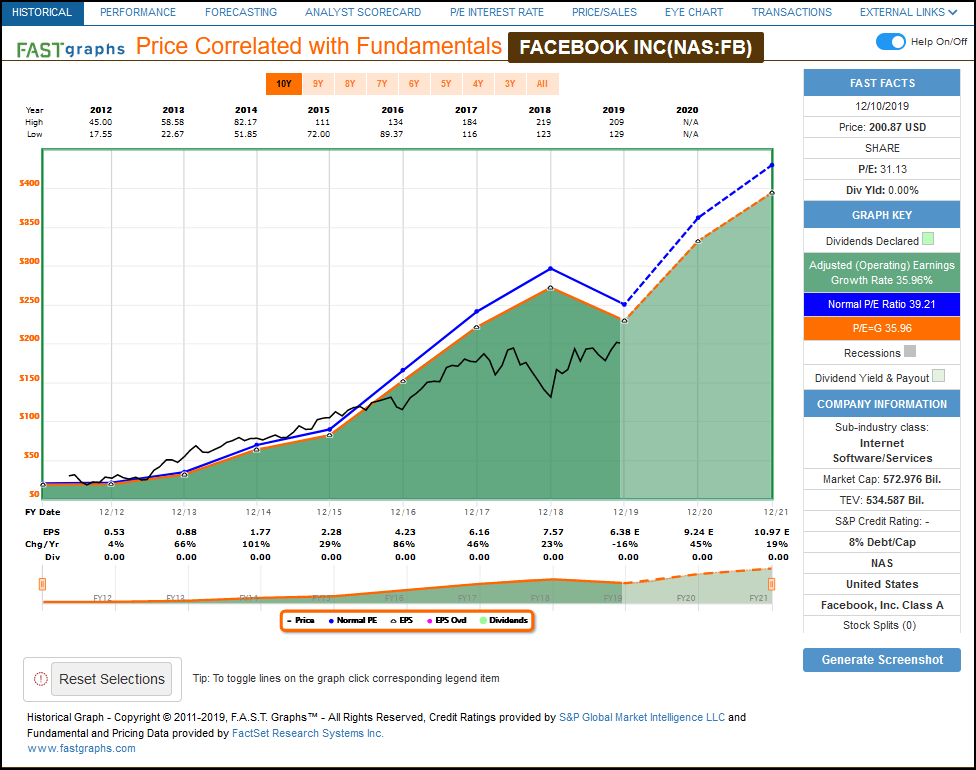Toggle Dividends in the chart legend

(x=503, y=620)
